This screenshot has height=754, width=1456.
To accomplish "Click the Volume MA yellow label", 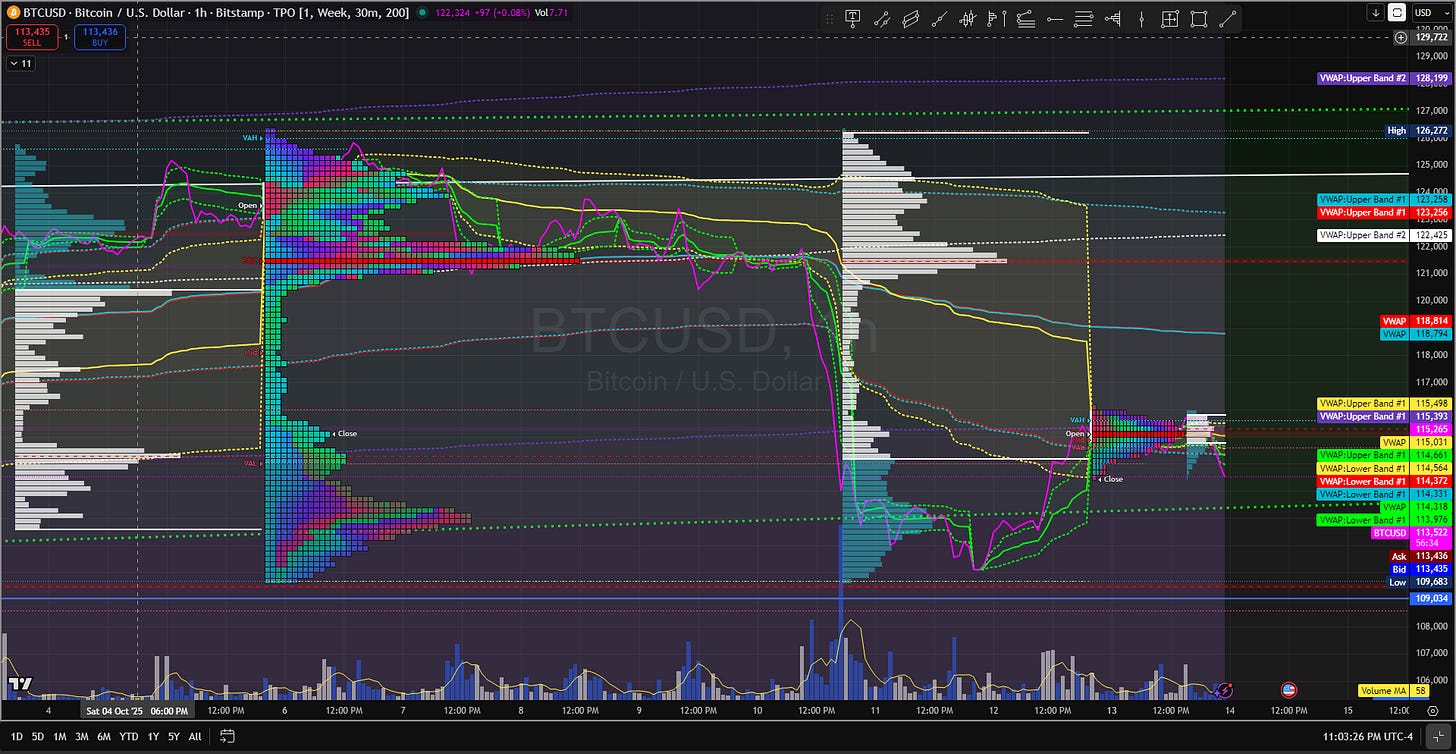I will (x=1383, y=690).
